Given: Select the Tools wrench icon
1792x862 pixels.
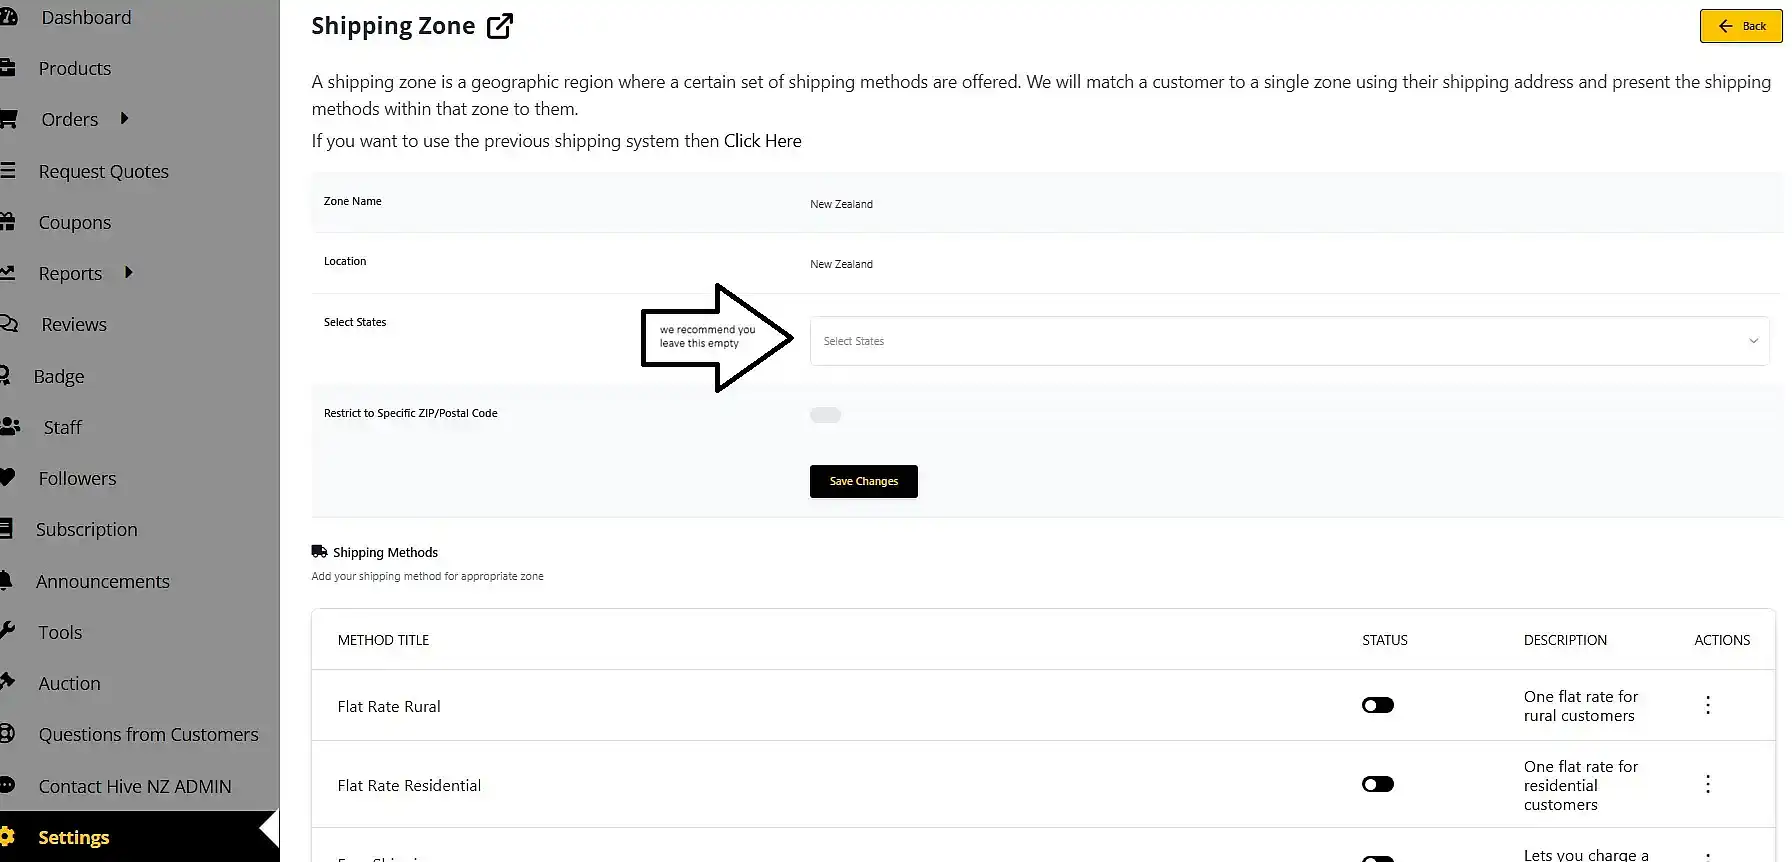Looking at the screenshot, I should [x=7, y=631].
